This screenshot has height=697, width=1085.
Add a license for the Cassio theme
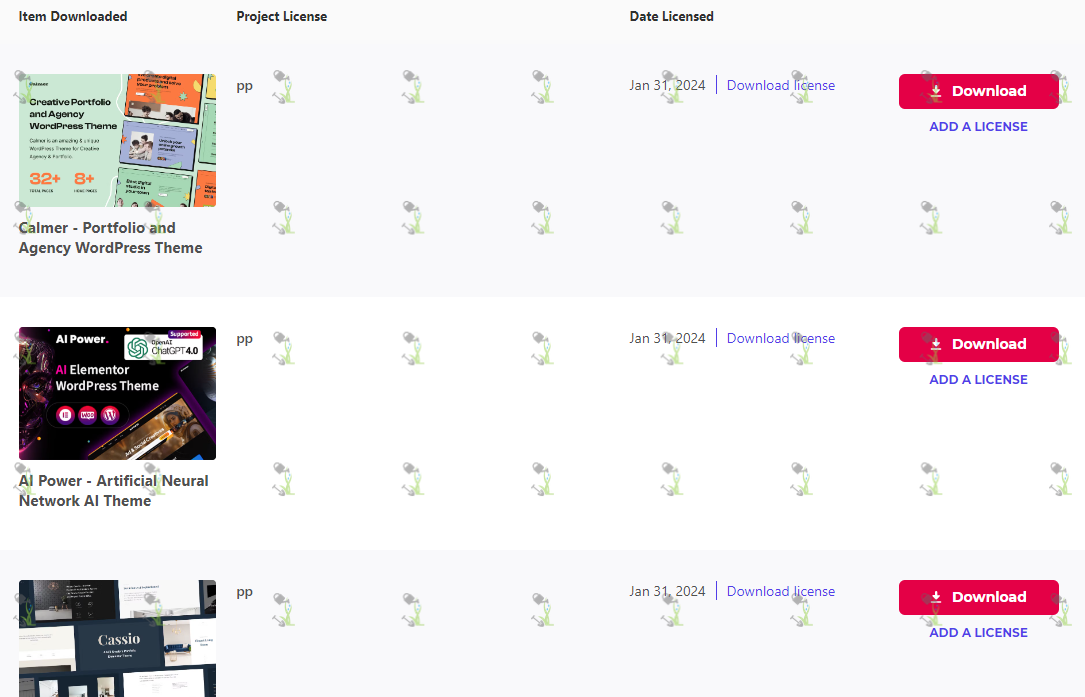point(978,633)
